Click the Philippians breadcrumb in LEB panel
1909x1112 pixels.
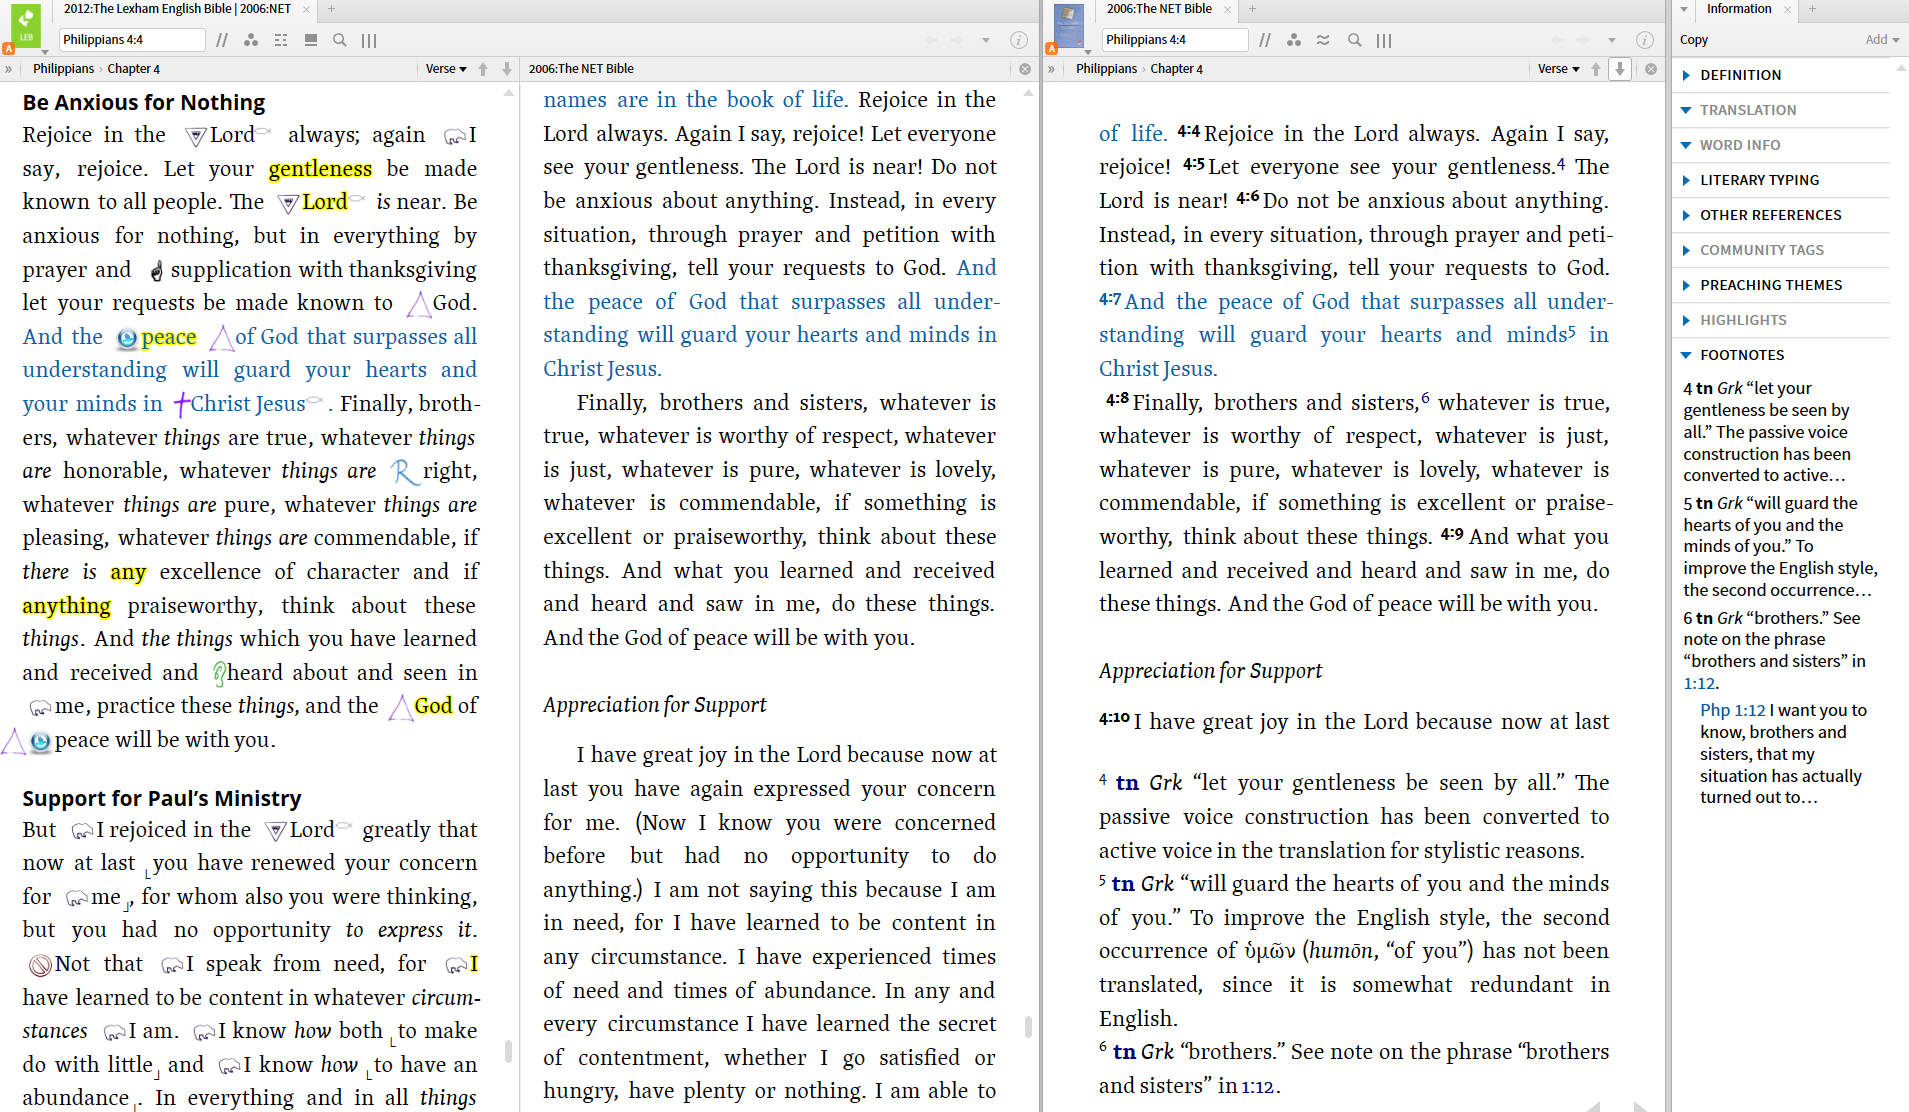click(x=63, y=69)
